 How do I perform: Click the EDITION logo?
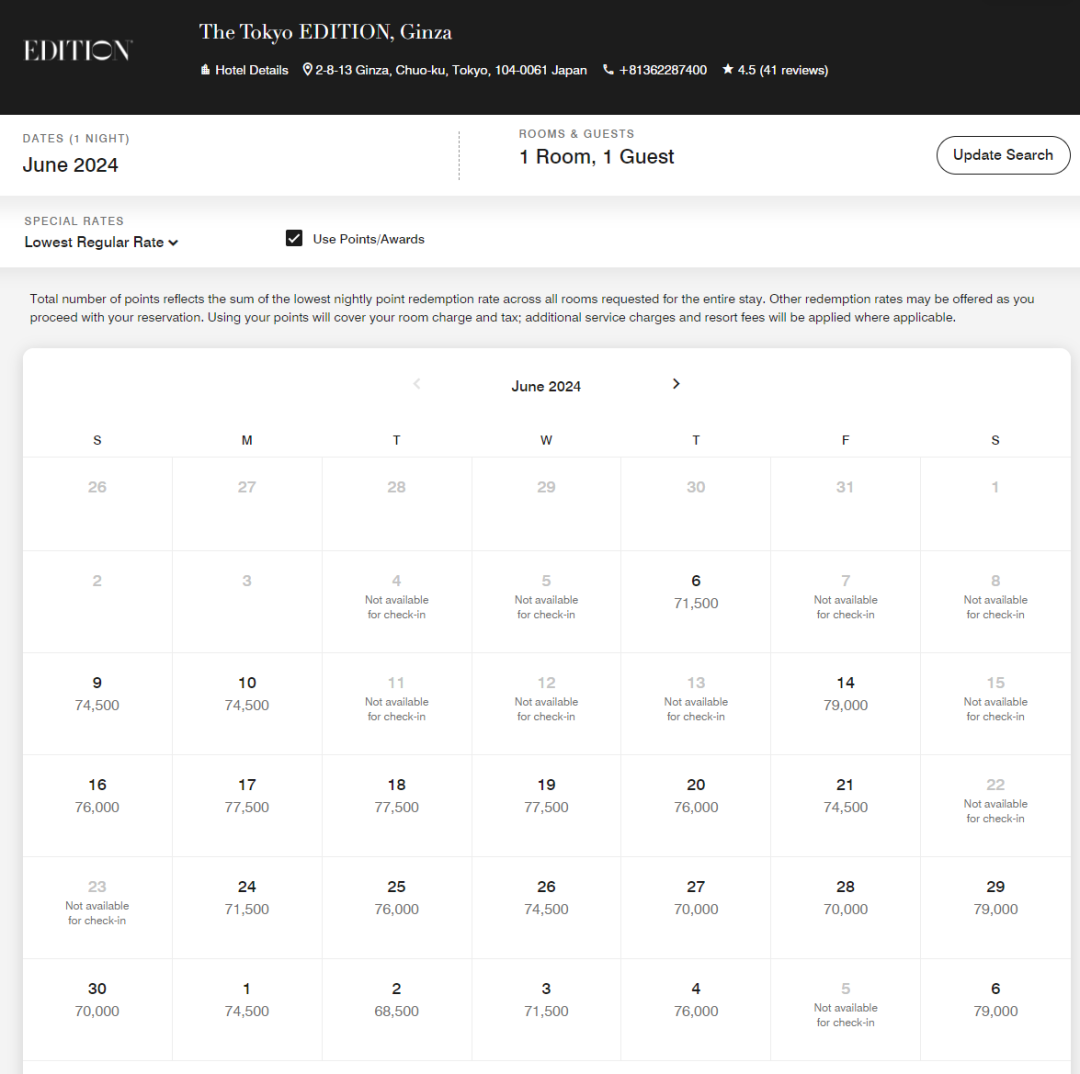click(x=78, y=50)
